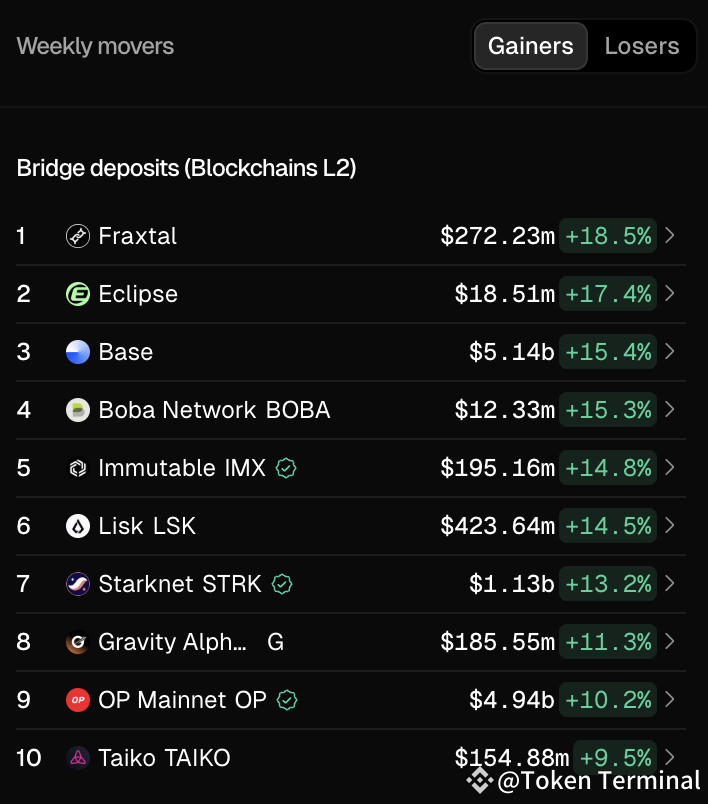Select the Taiko logo icon

(x=78, y=758)
